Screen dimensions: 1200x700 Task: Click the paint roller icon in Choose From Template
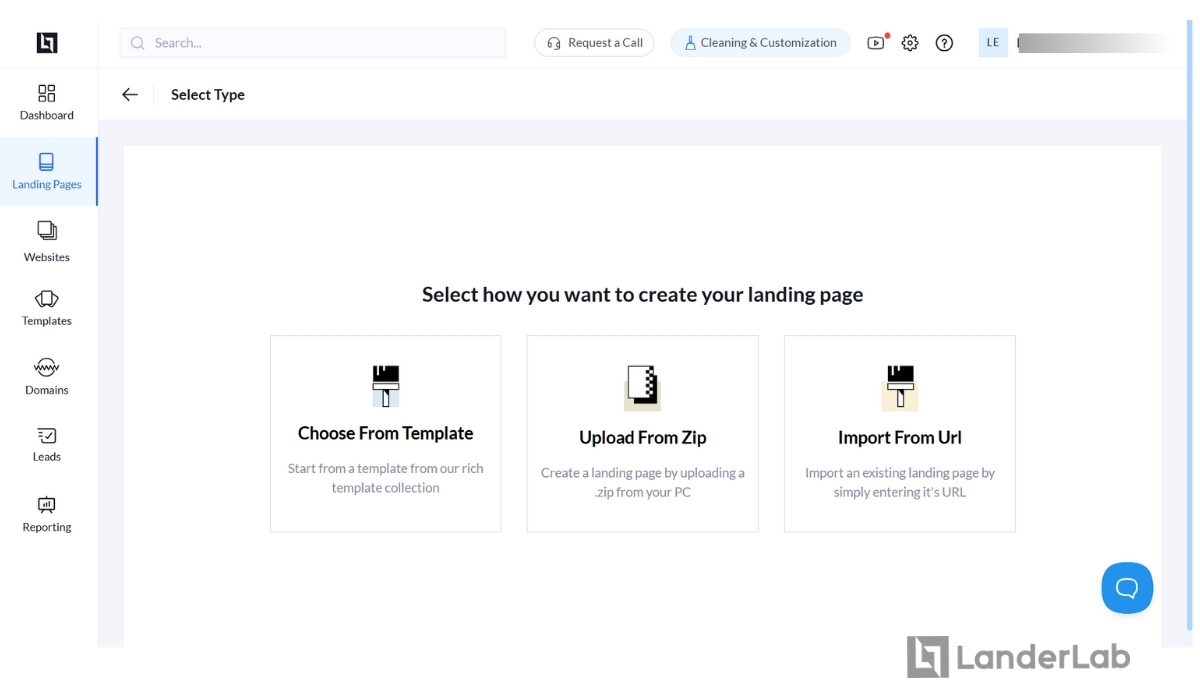tap(386, 386)
